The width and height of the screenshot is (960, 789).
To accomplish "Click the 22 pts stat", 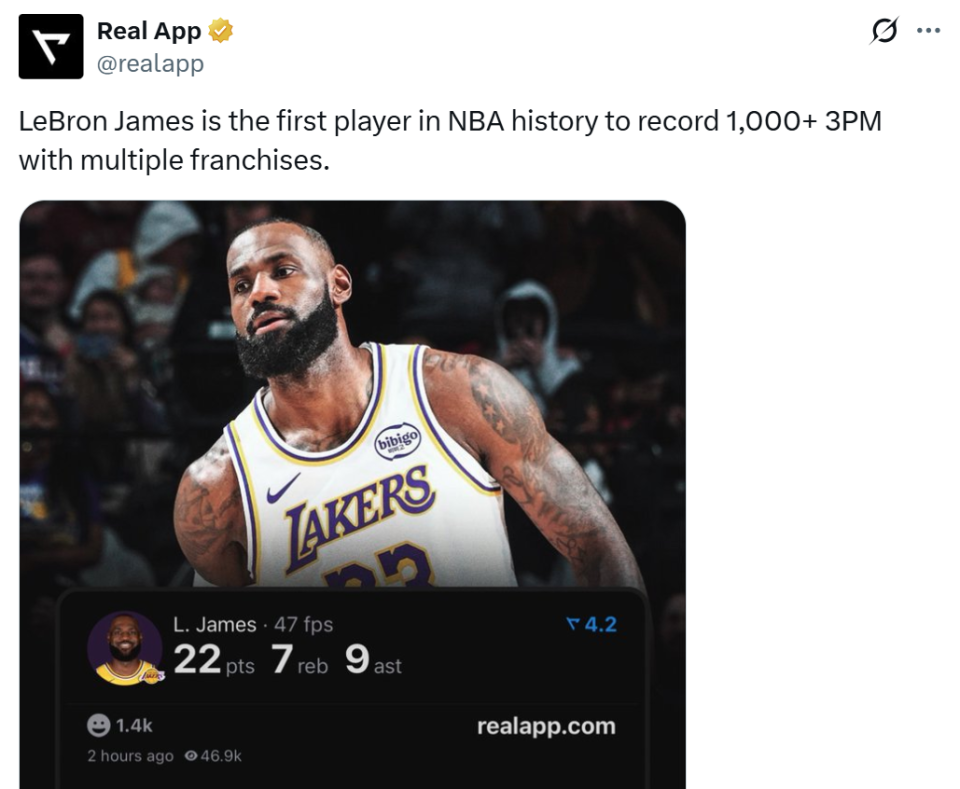I will 213,661.
